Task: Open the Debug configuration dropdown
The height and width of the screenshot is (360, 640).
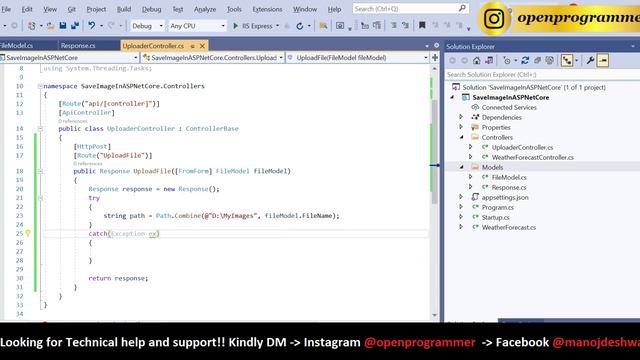Action: [x=147, y=26]
